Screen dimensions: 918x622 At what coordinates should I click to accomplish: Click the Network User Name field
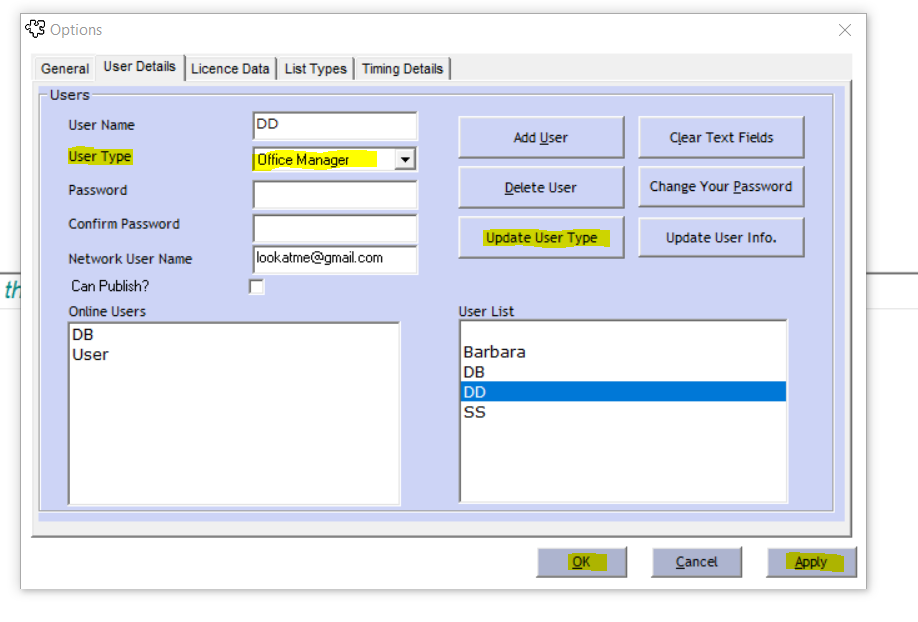335,258
